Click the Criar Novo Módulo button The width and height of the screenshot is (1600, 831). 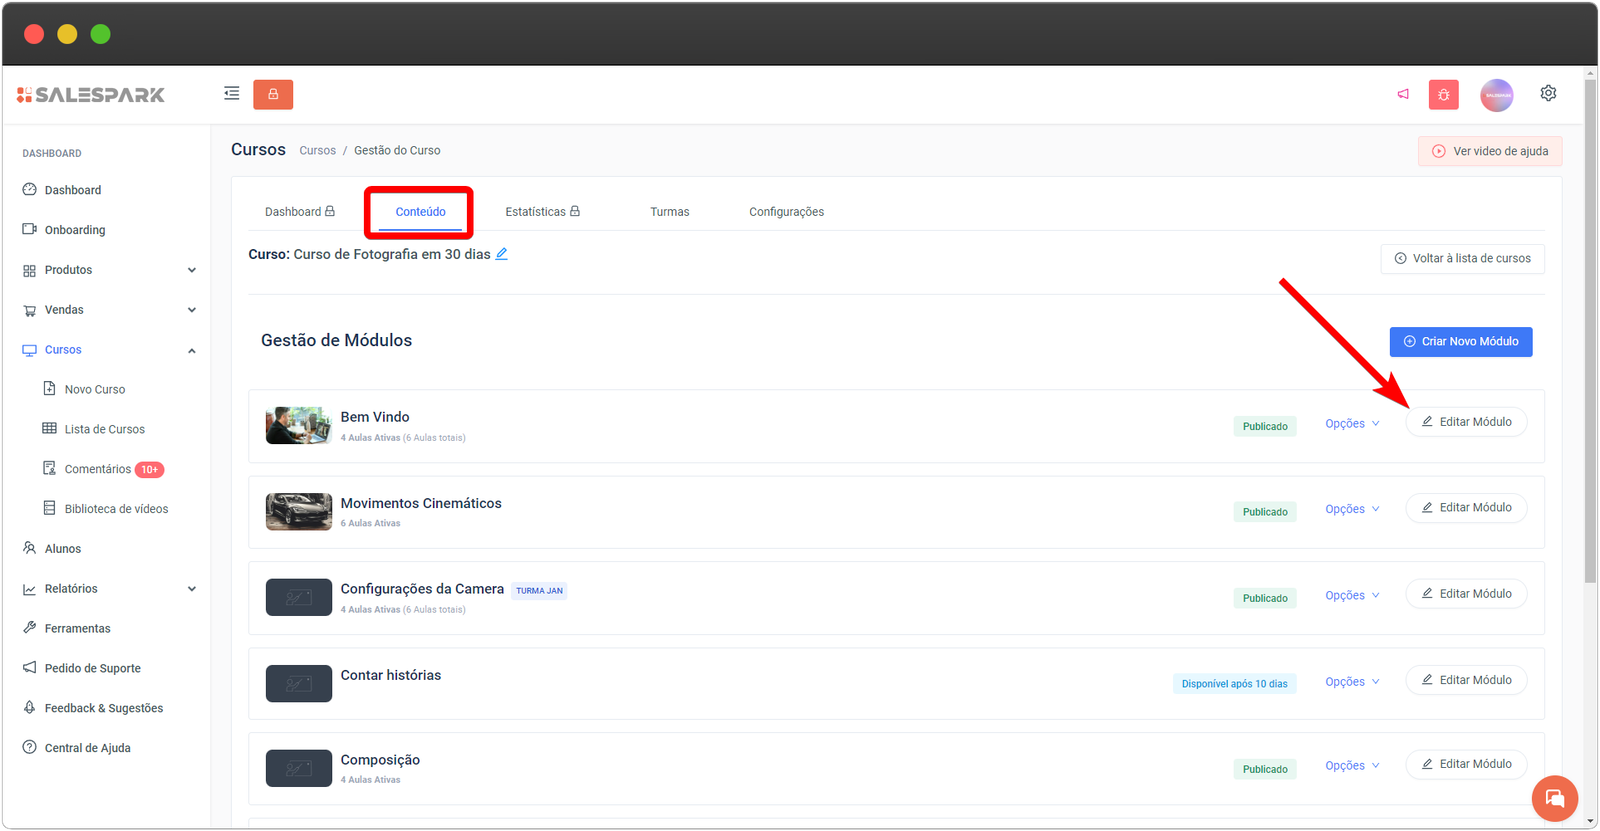1460,342
